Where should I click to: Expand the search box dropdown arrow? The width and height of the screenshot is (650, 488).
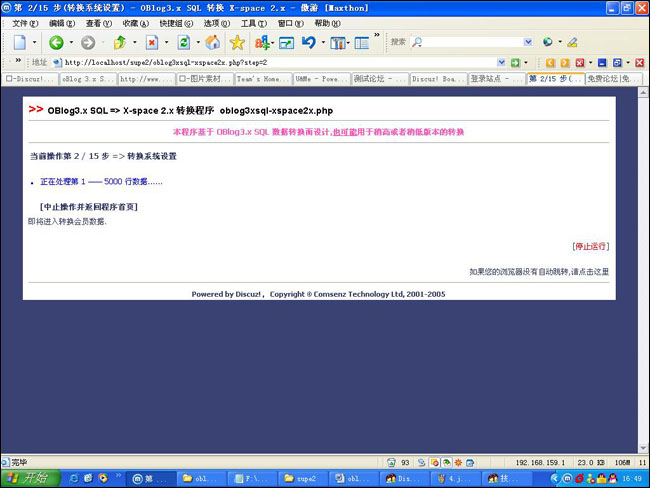click(x=528, y=42)
